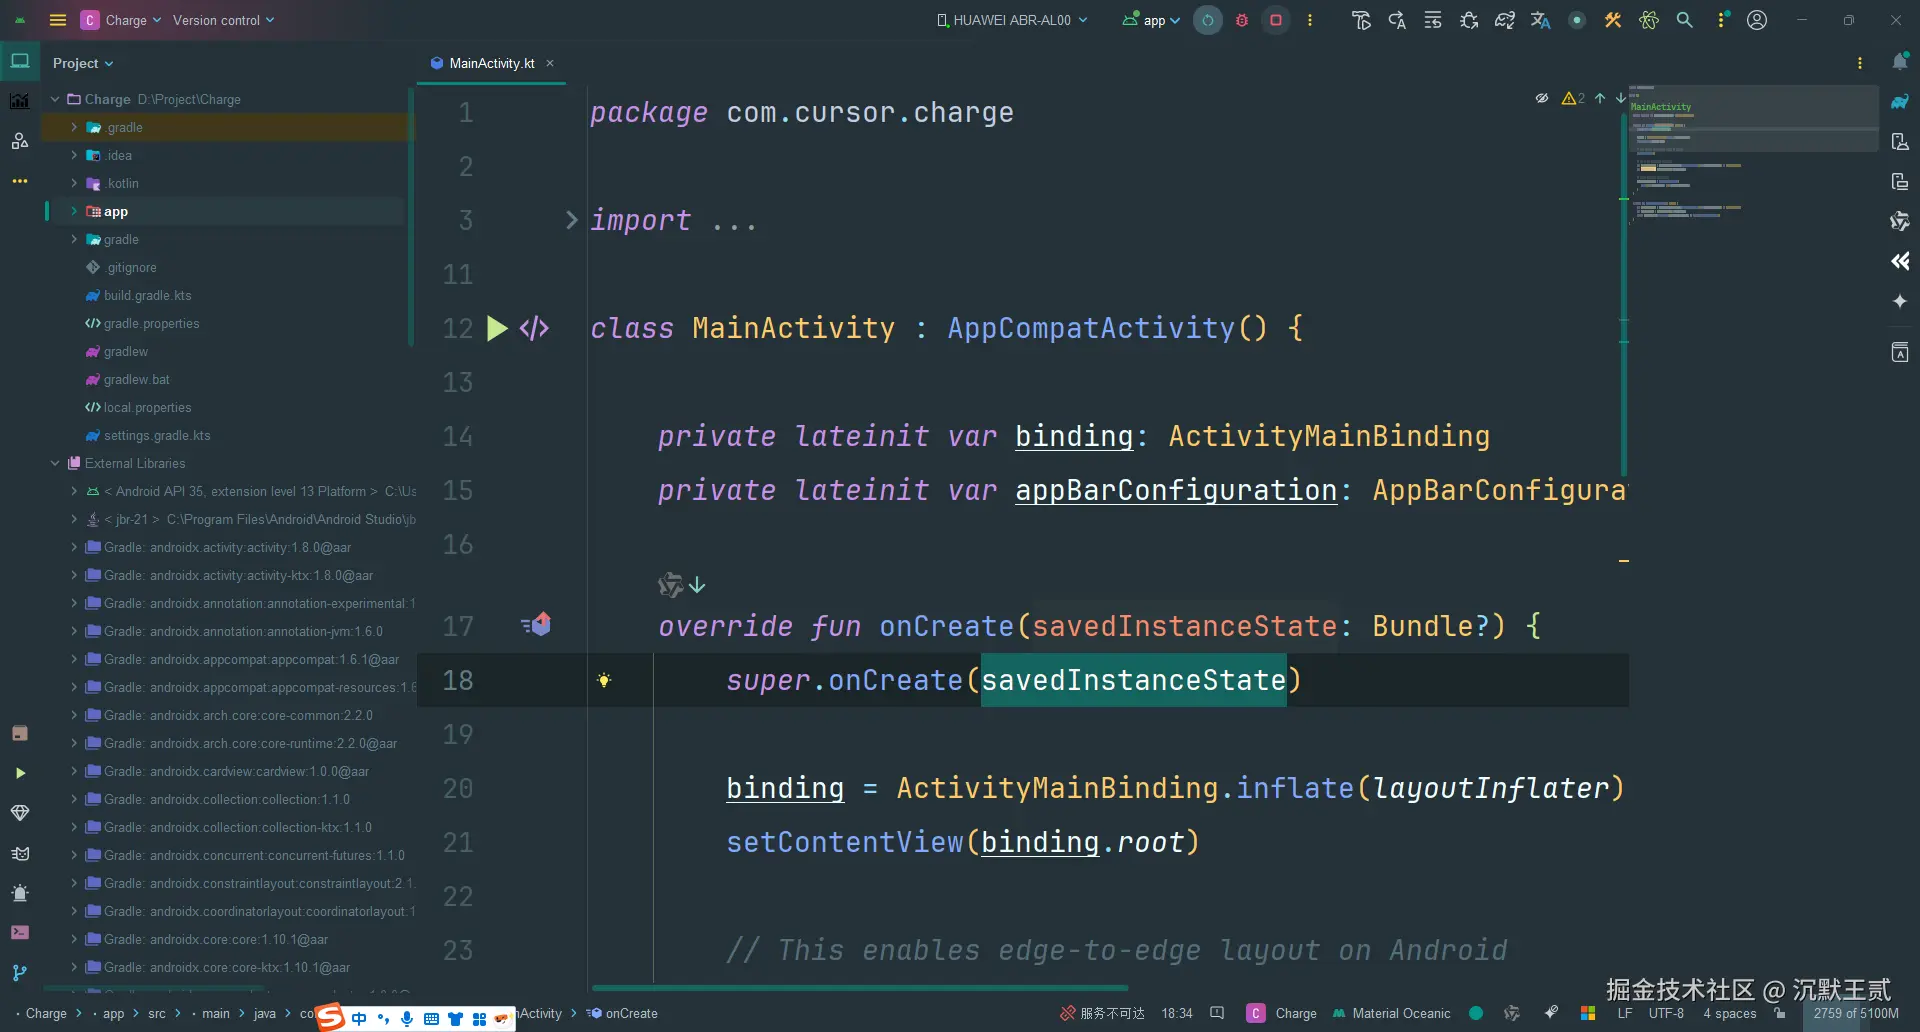1920x1032 pixels.
Task: Open Terminal tool window
Action: [x=20, y=932]
